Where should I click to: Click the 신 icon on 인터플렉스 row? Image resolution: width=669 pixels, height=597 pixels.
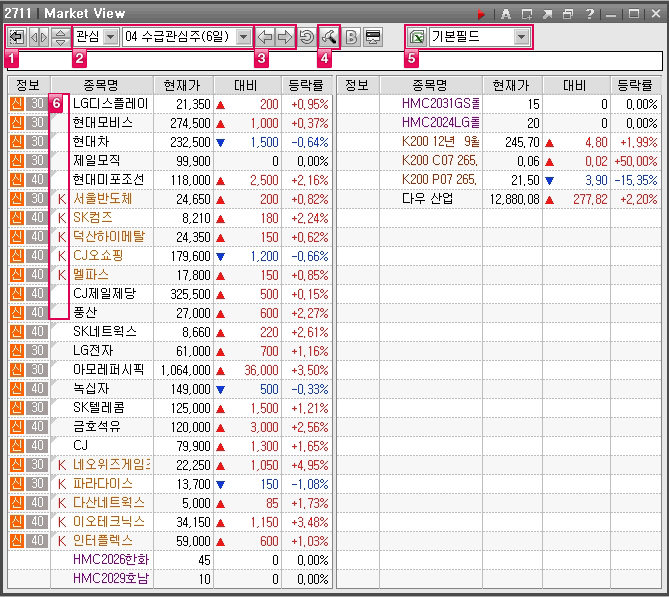(17, 541)
